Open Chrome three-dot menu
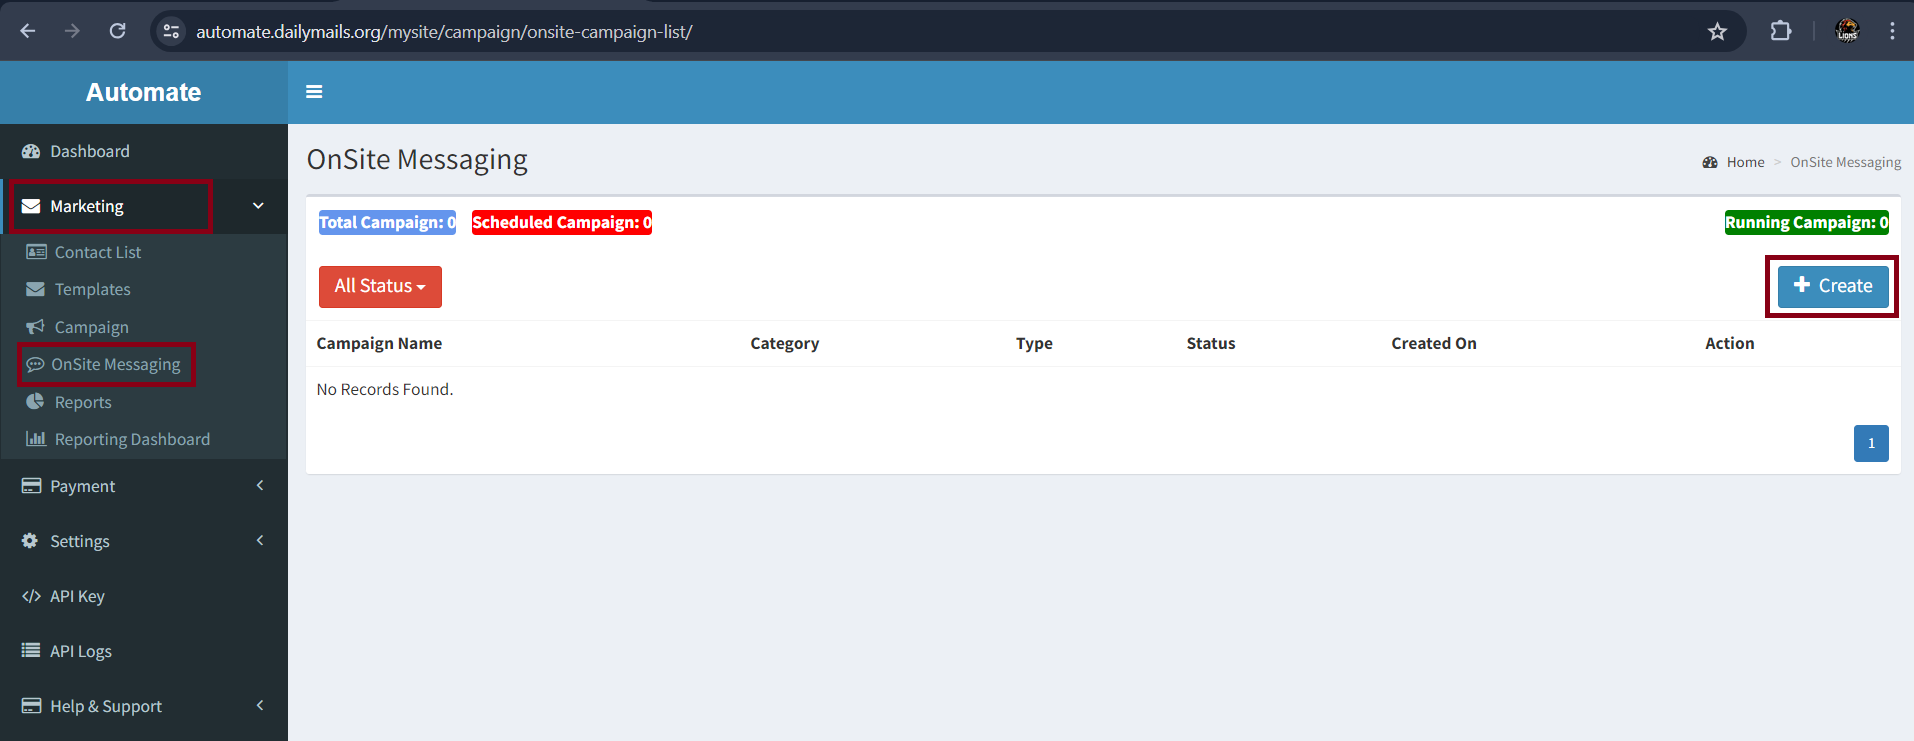This screenshot has width=1914, height=741. pos(1892,31)
